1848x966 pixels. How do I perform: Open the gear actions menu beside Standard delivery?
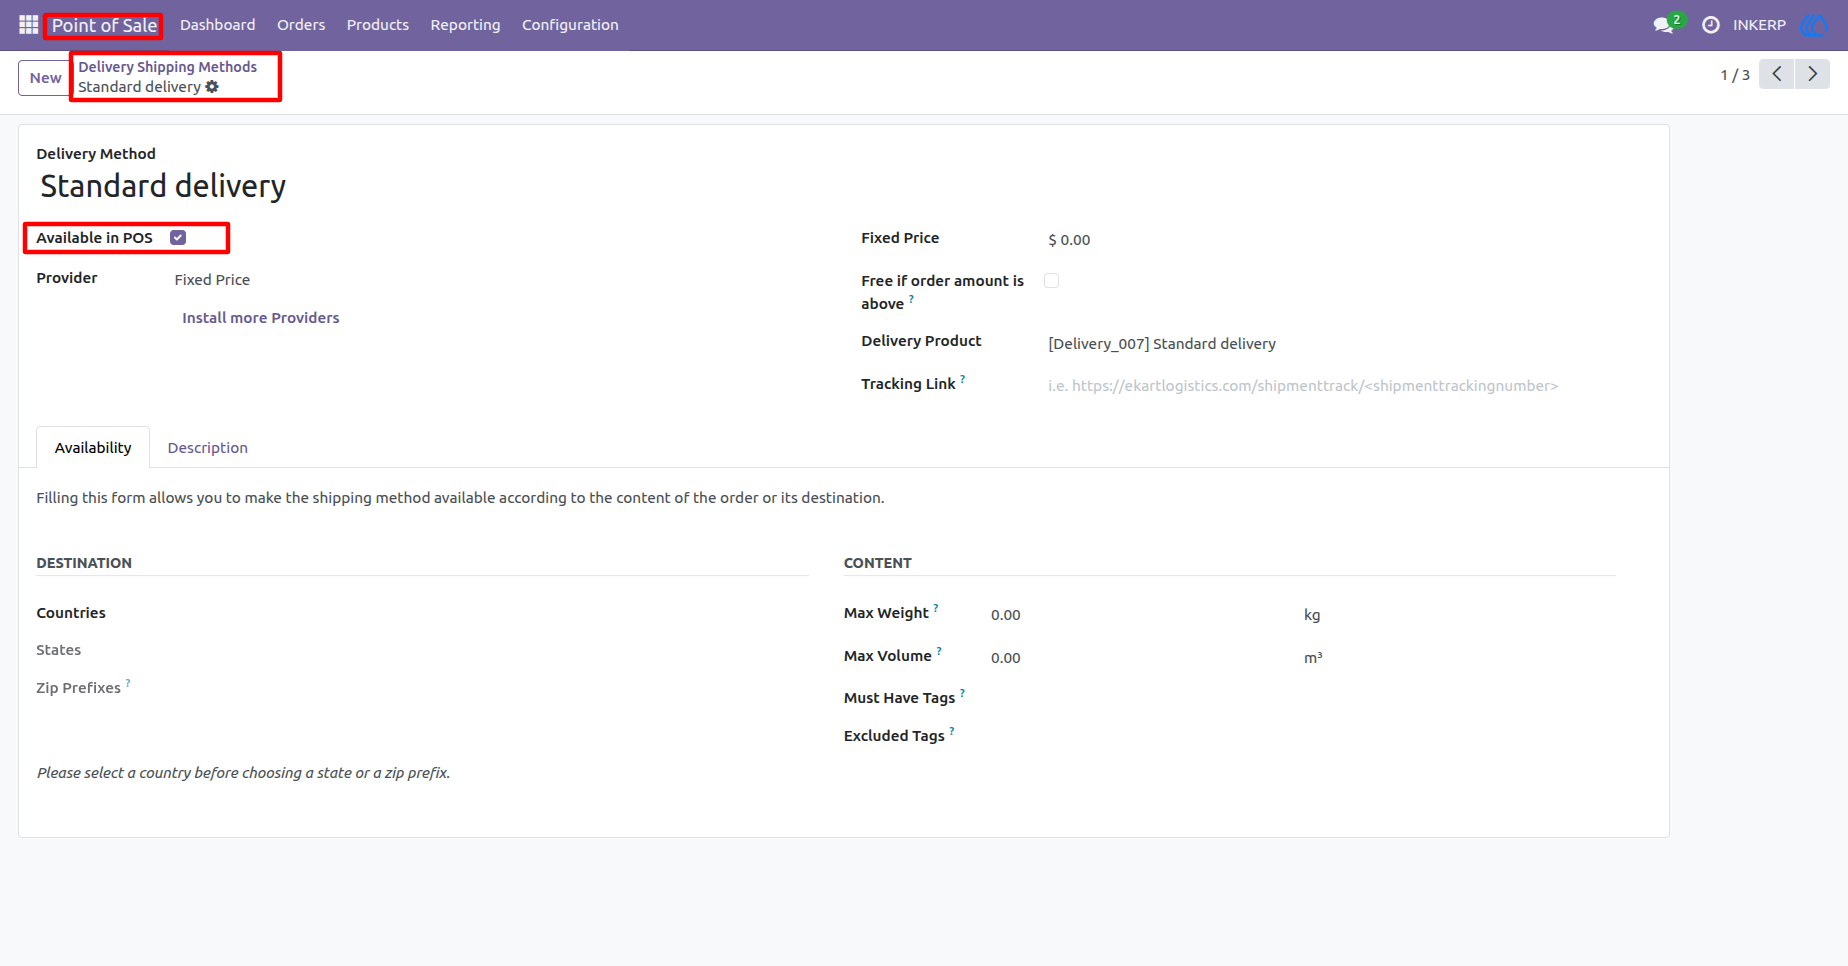[212, 87]
